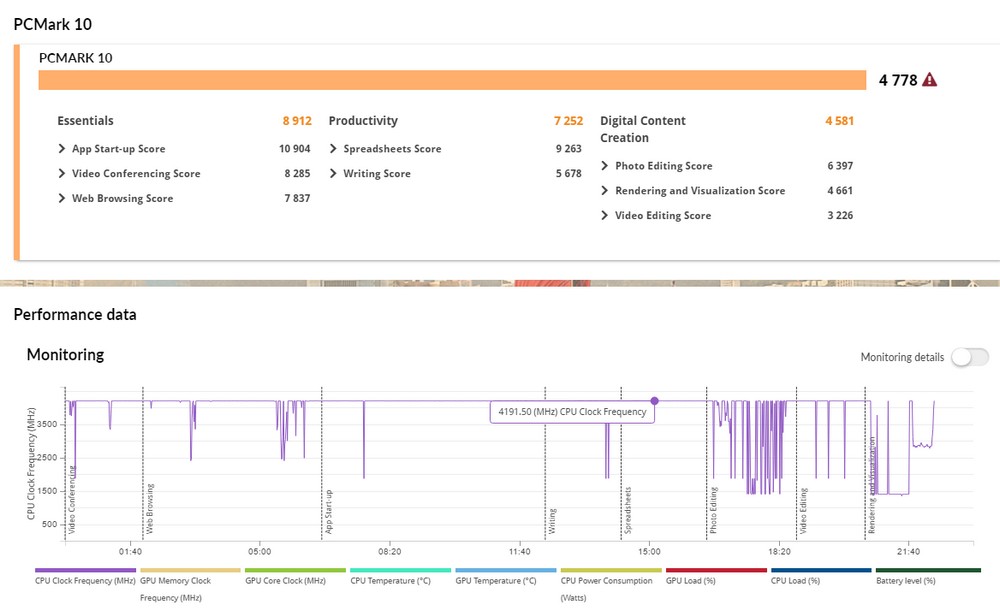Select CPU Temperature legend item
This screenshot has width=1000, height=611.
pos(401,577)
